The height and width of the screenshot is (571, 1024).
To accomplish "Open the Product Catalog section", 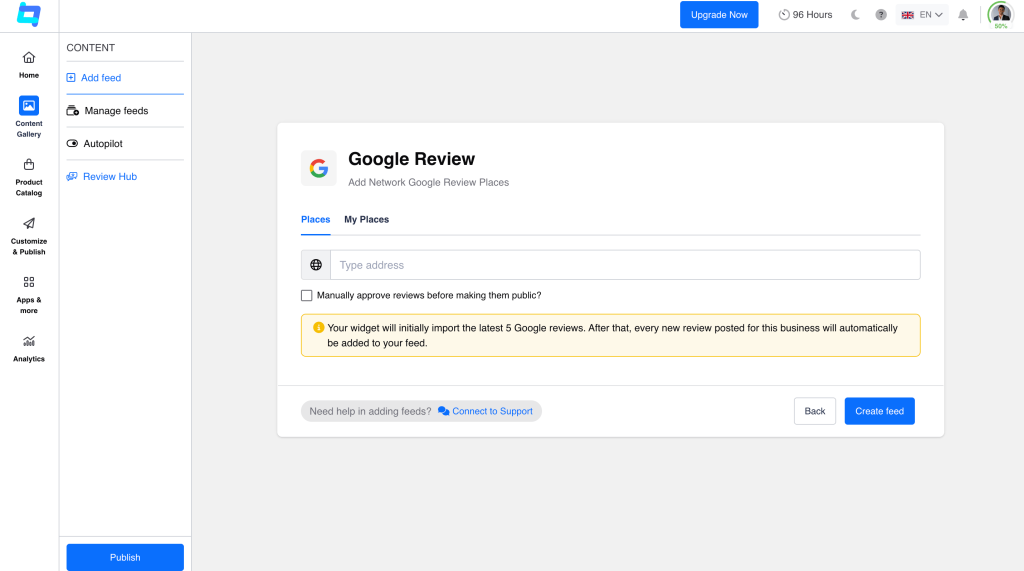I will click(29, 177).
